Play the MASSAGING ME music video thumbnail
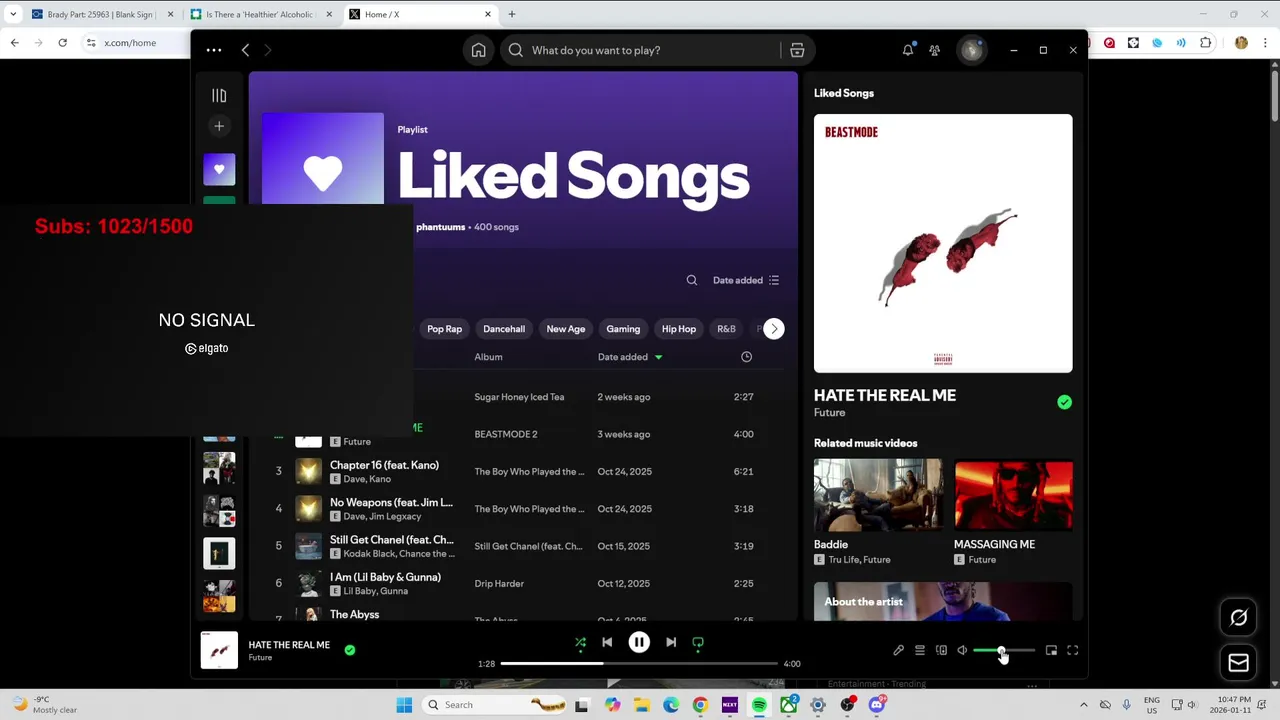 tap(1013, 494)
